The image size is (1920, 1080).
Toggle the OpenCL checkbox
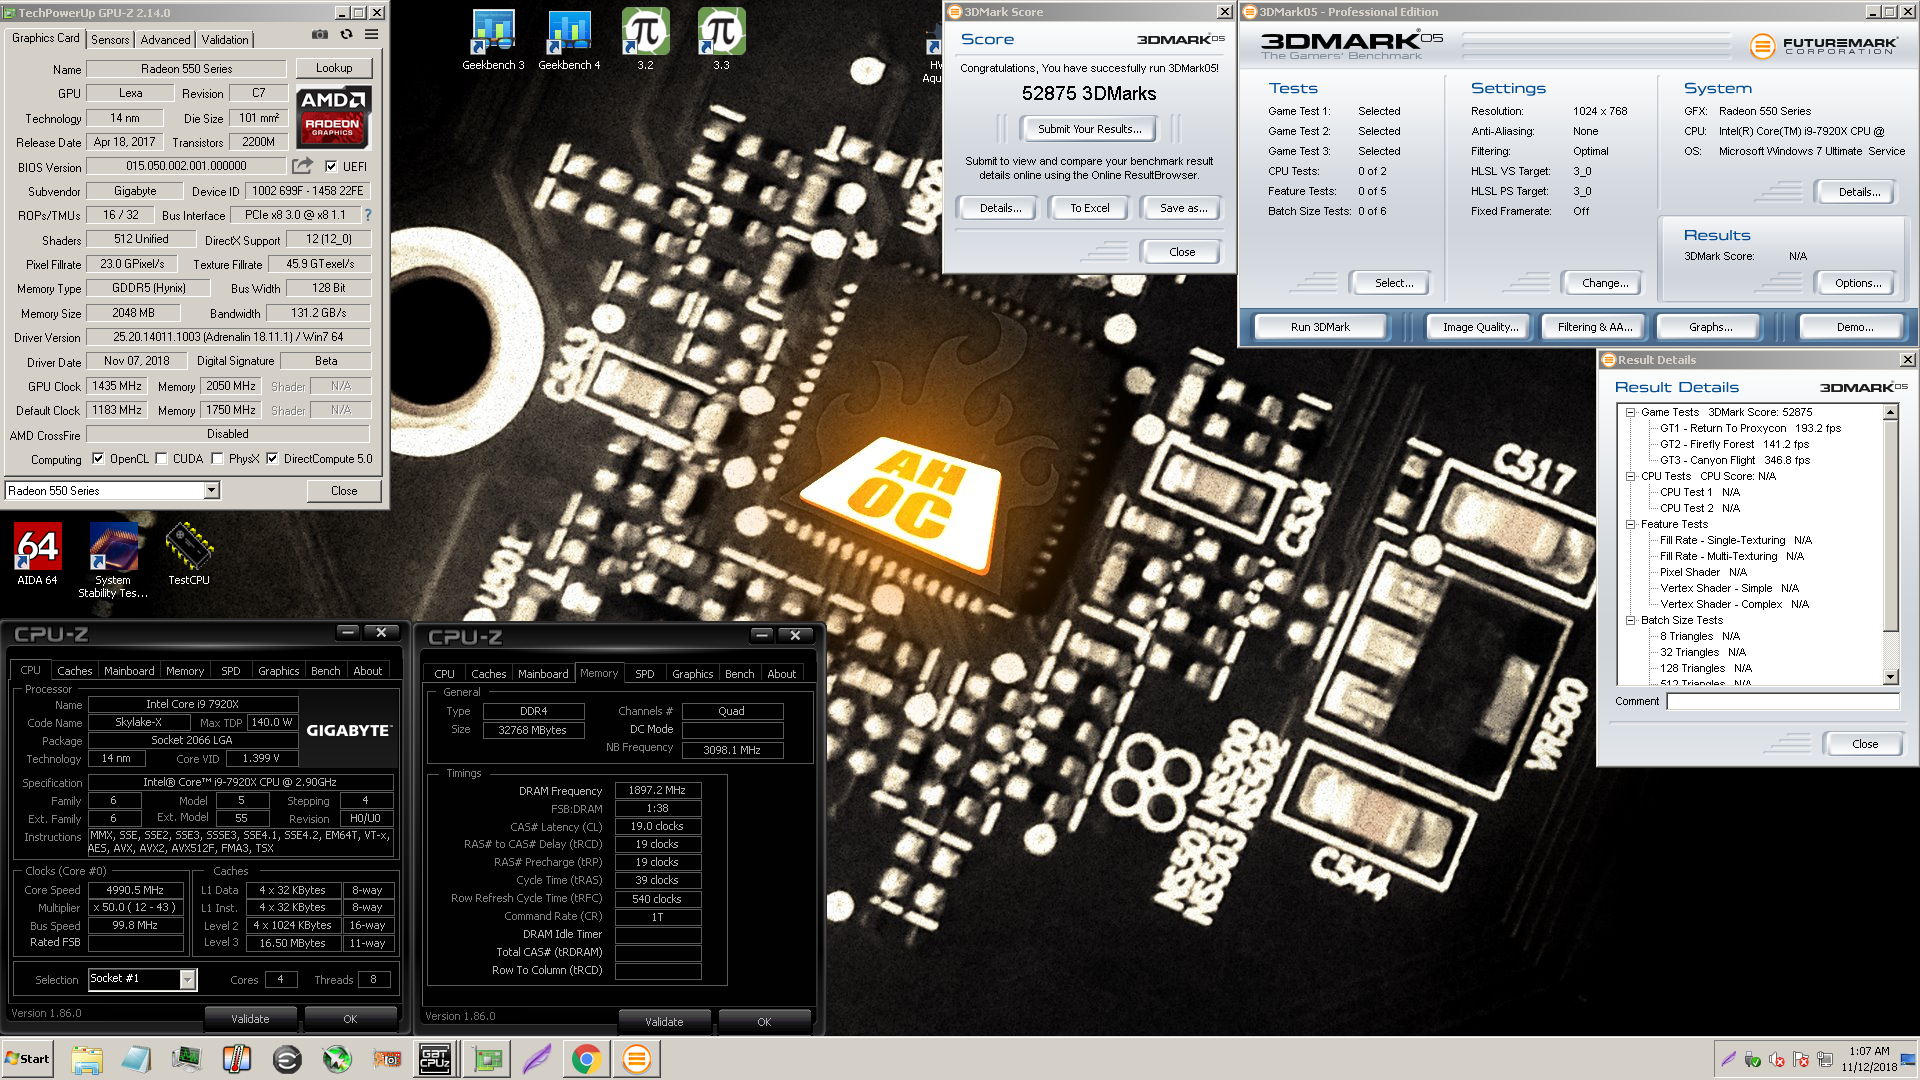point(98,459)
